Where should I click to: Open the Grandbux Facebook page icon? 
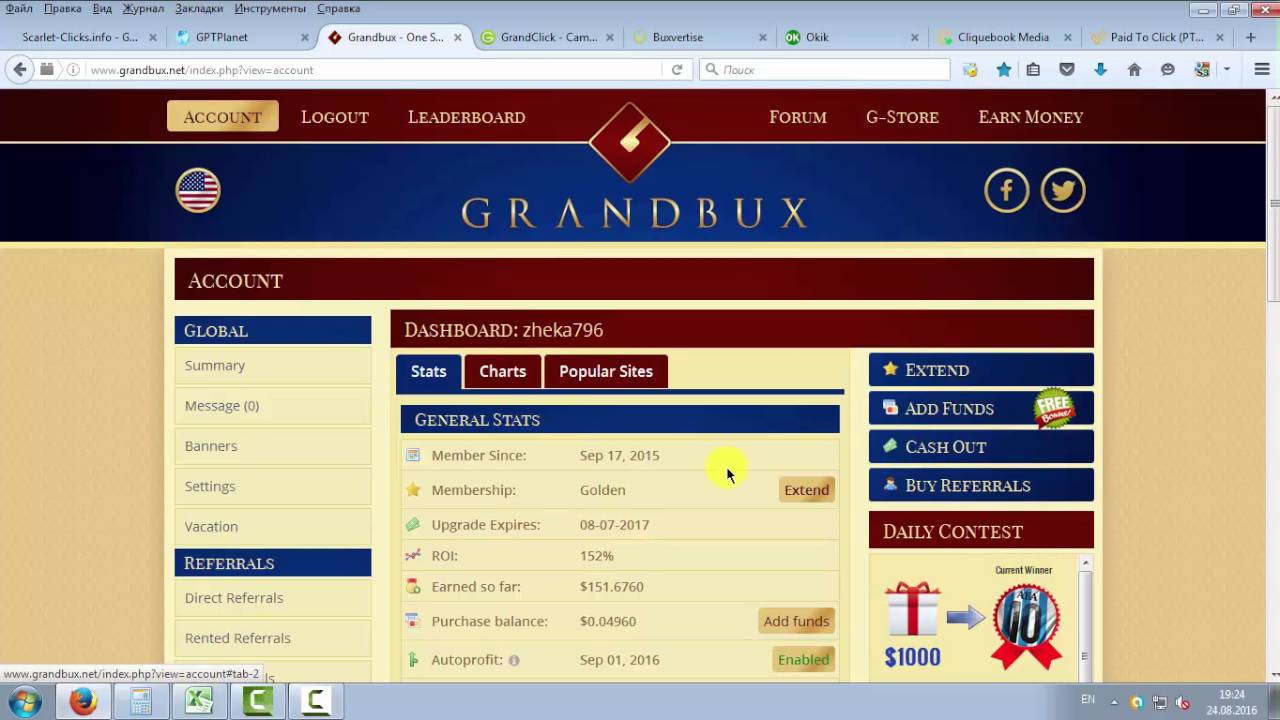tap(1006, 190)
